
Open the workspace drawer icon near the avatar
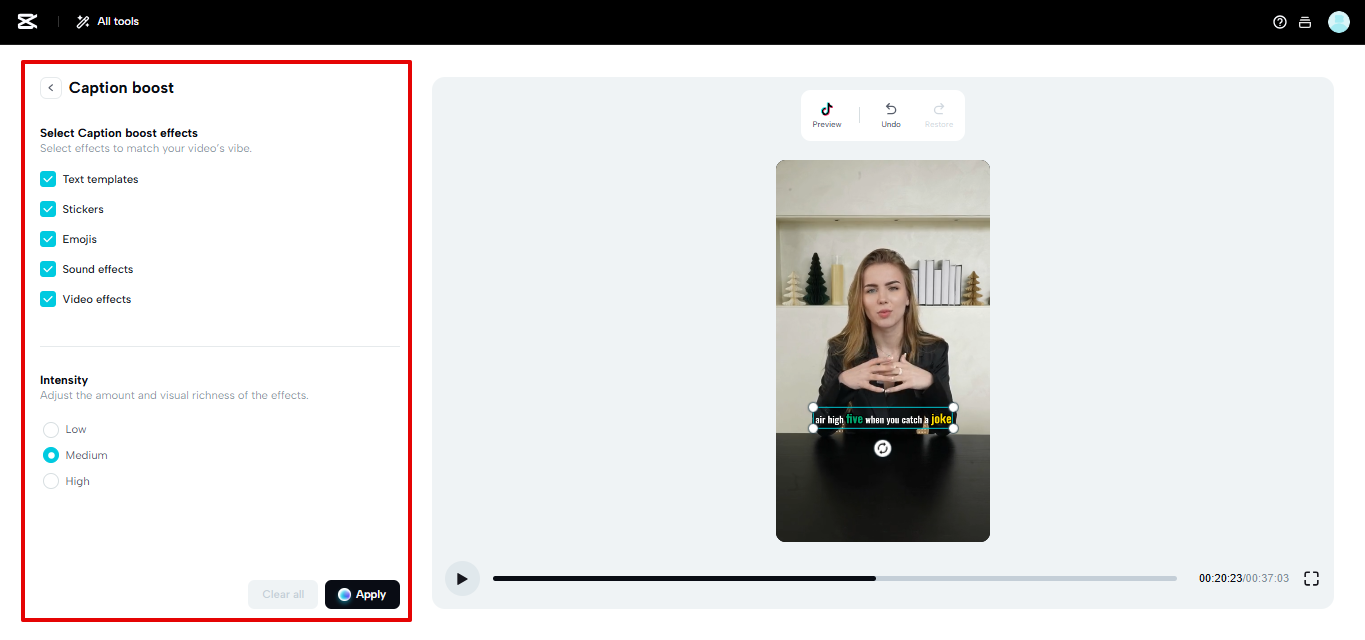1305,21
